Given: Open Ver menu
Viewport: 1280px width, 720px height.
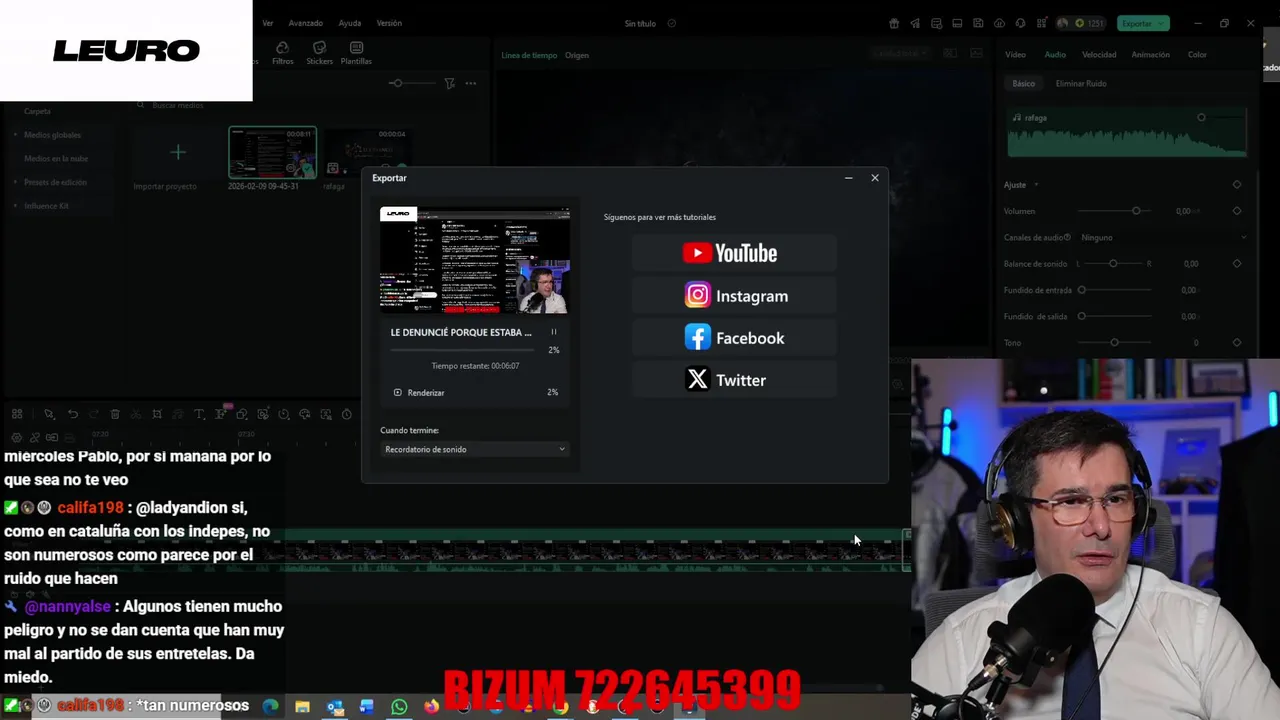Looking at the screenshot, I should point(268,23).
